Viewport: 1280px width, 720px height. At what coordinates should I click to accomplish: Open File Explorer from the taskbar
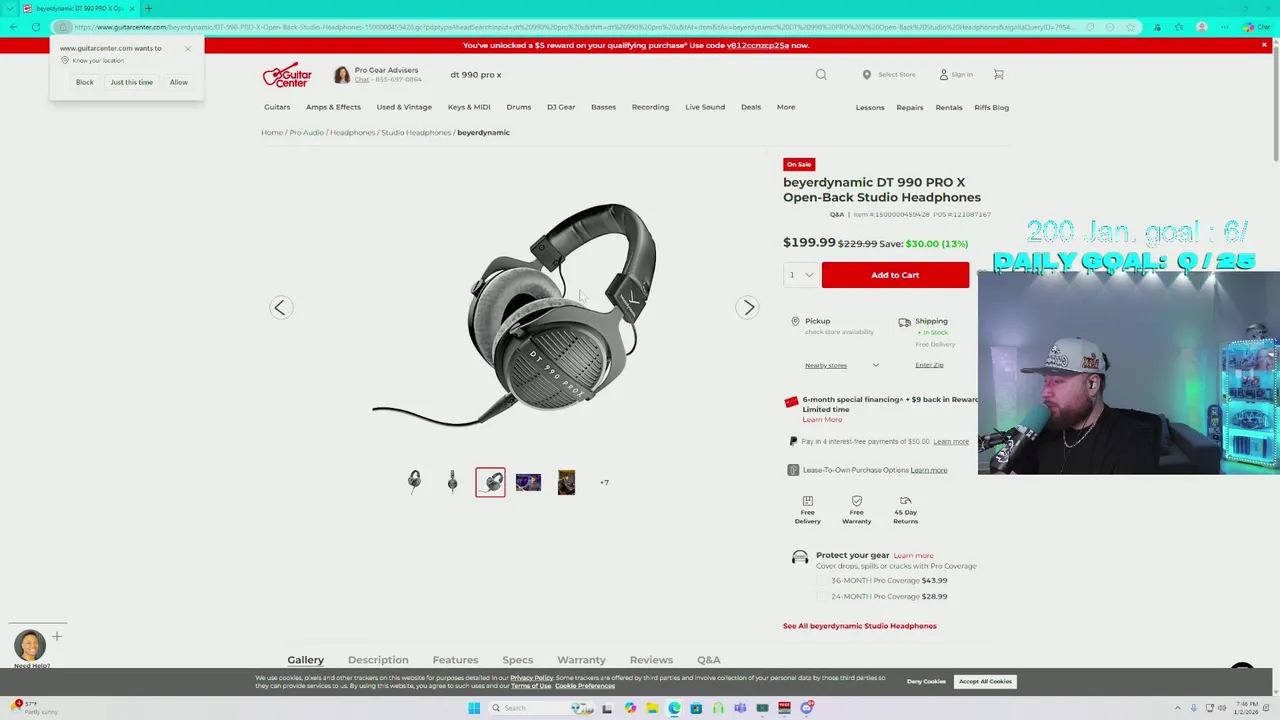652,708
